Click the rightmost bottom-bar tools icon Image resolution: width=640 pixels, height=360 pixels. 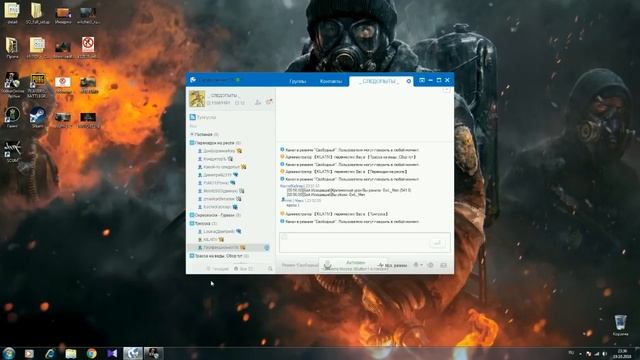point(444,265)
